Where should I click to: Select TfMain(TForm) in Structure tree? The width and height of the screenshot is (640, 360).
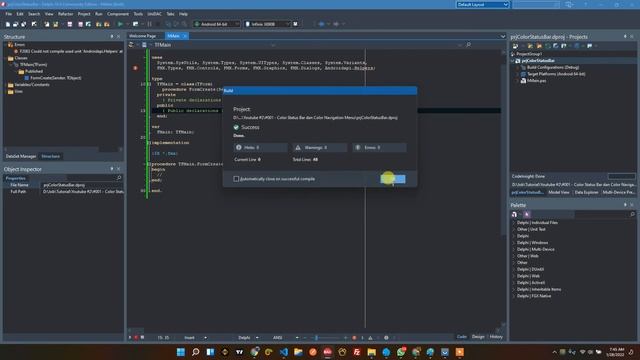click(x=33, y=64)
